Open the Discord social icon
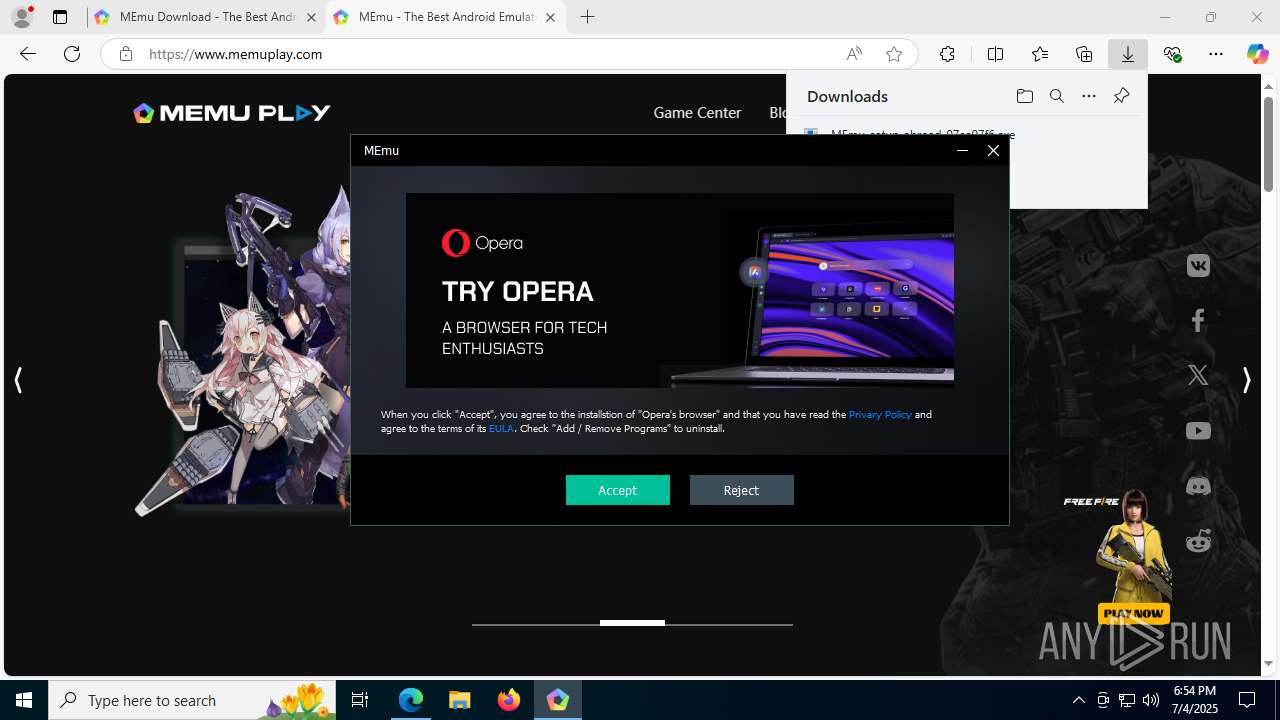This screenshot has height=720, width=1280. pos(1198,486)
